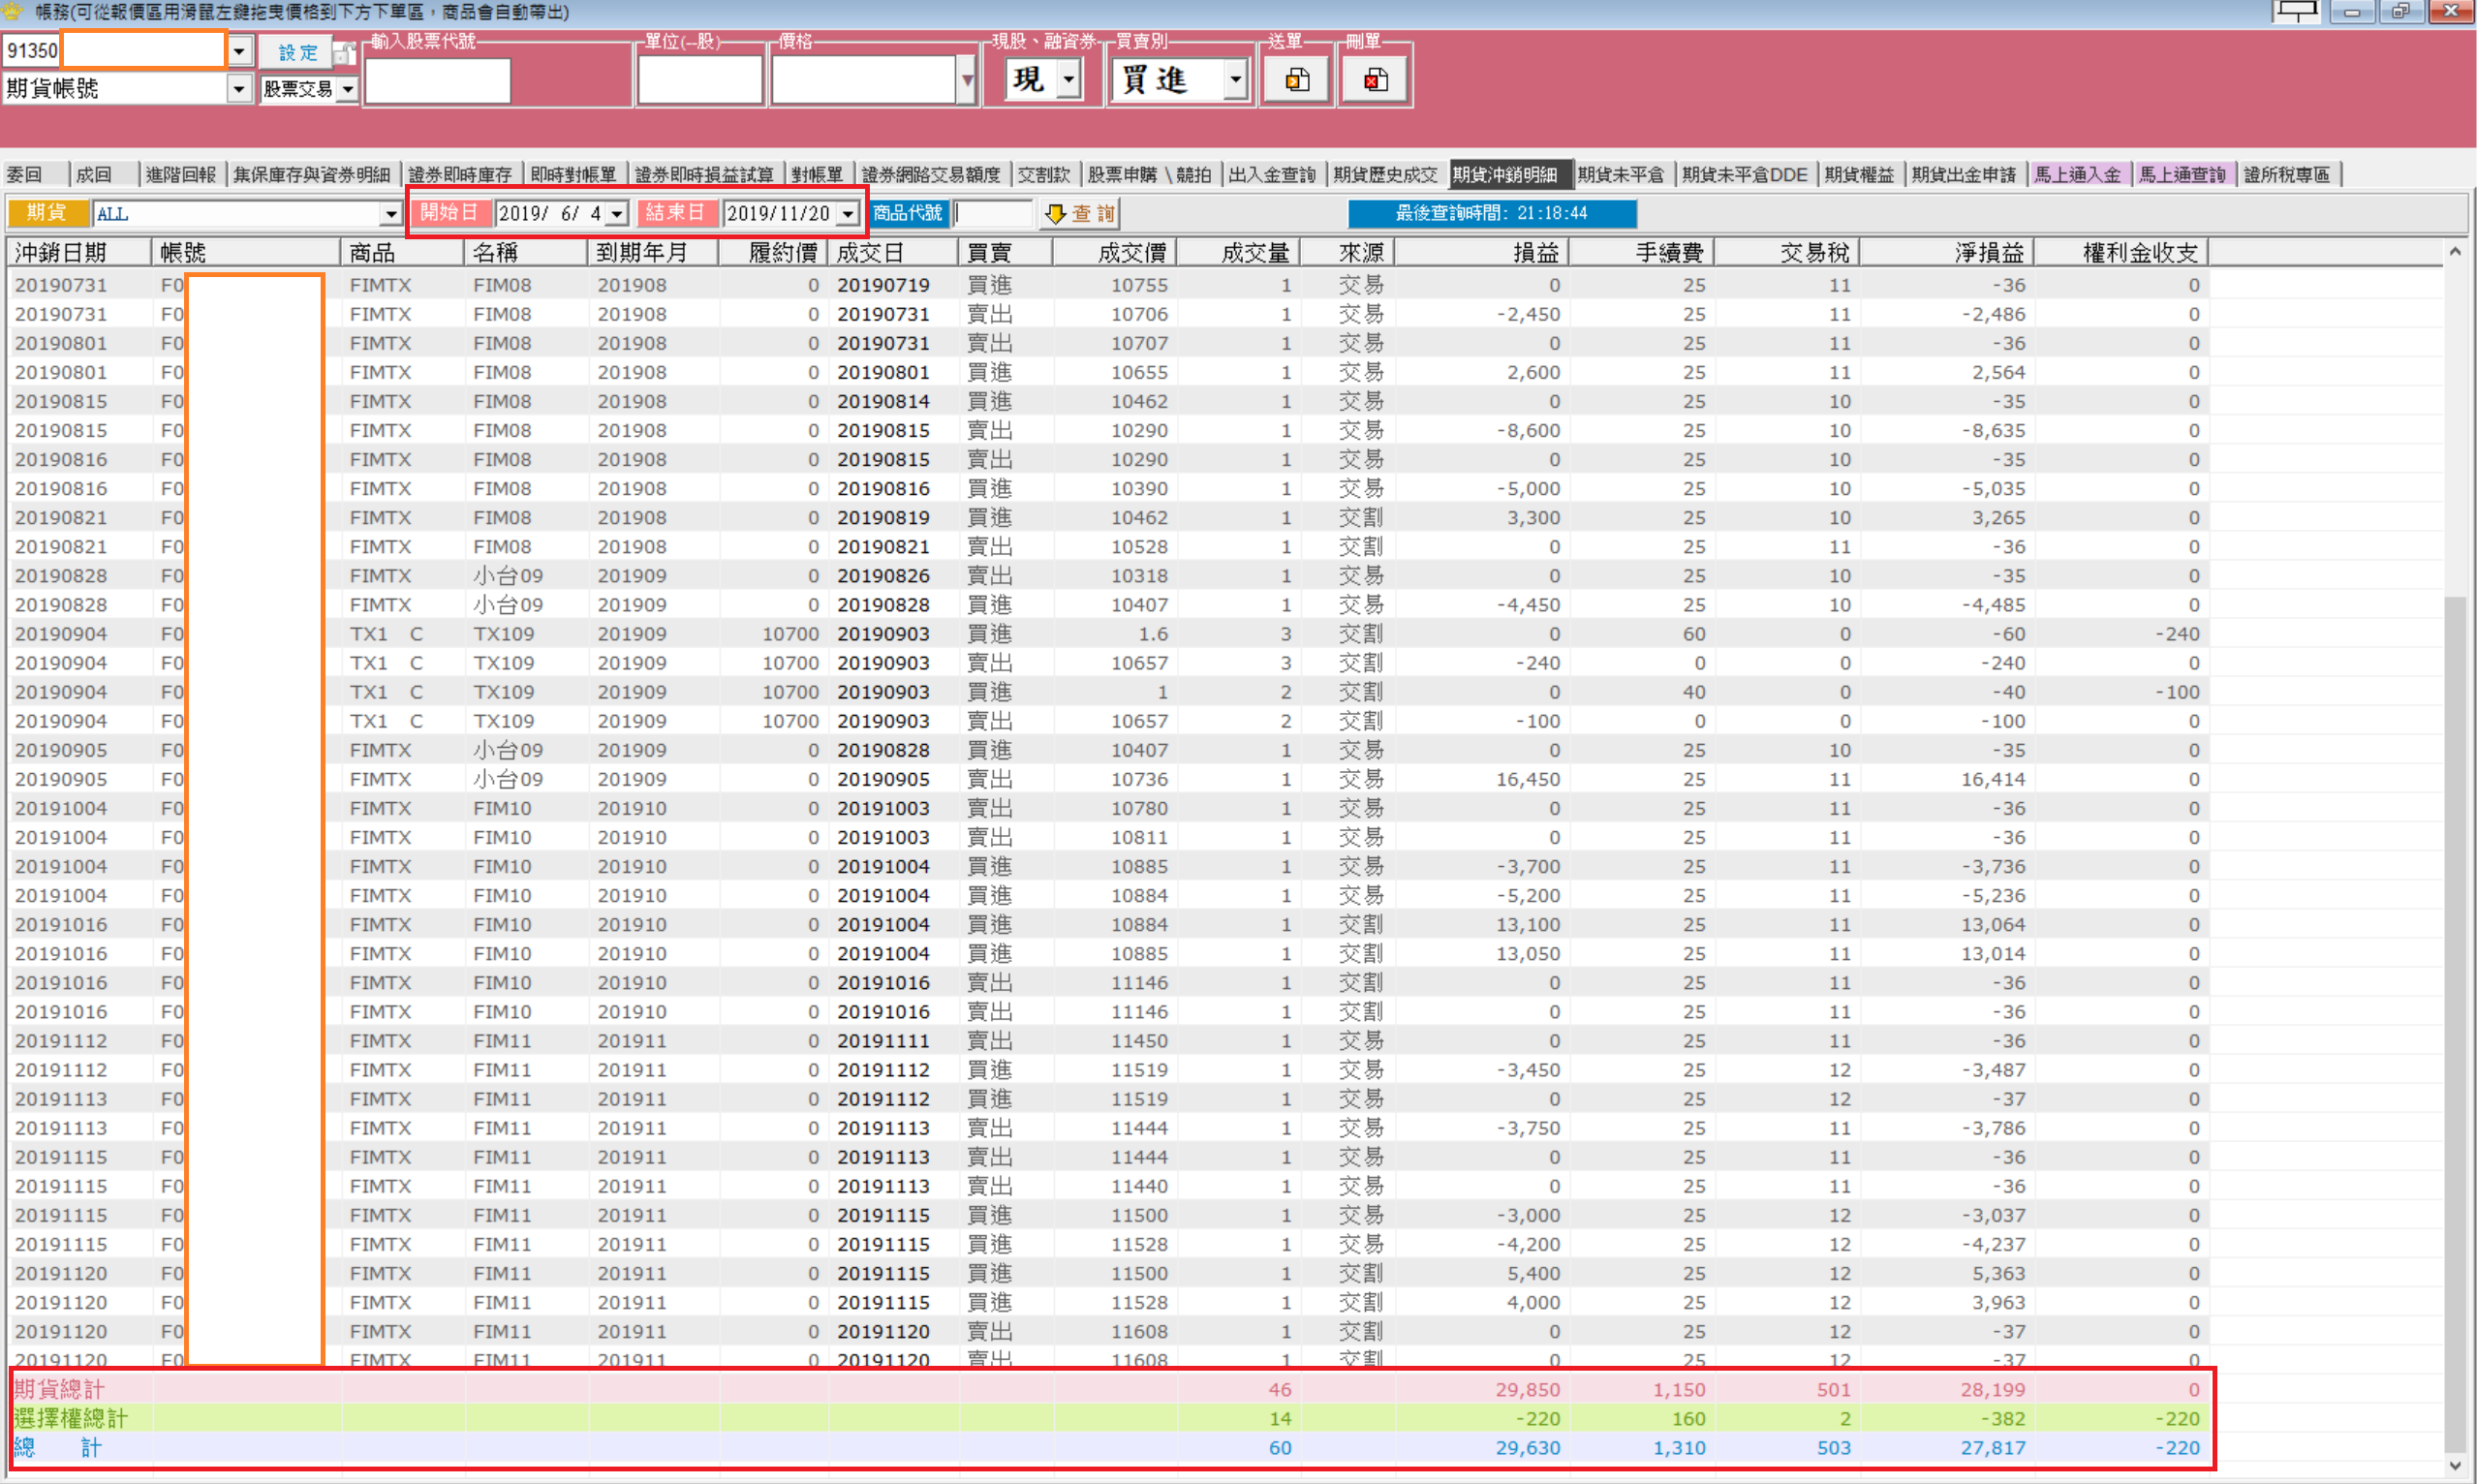Click the orange 期貨 label button

pos(47,213)
